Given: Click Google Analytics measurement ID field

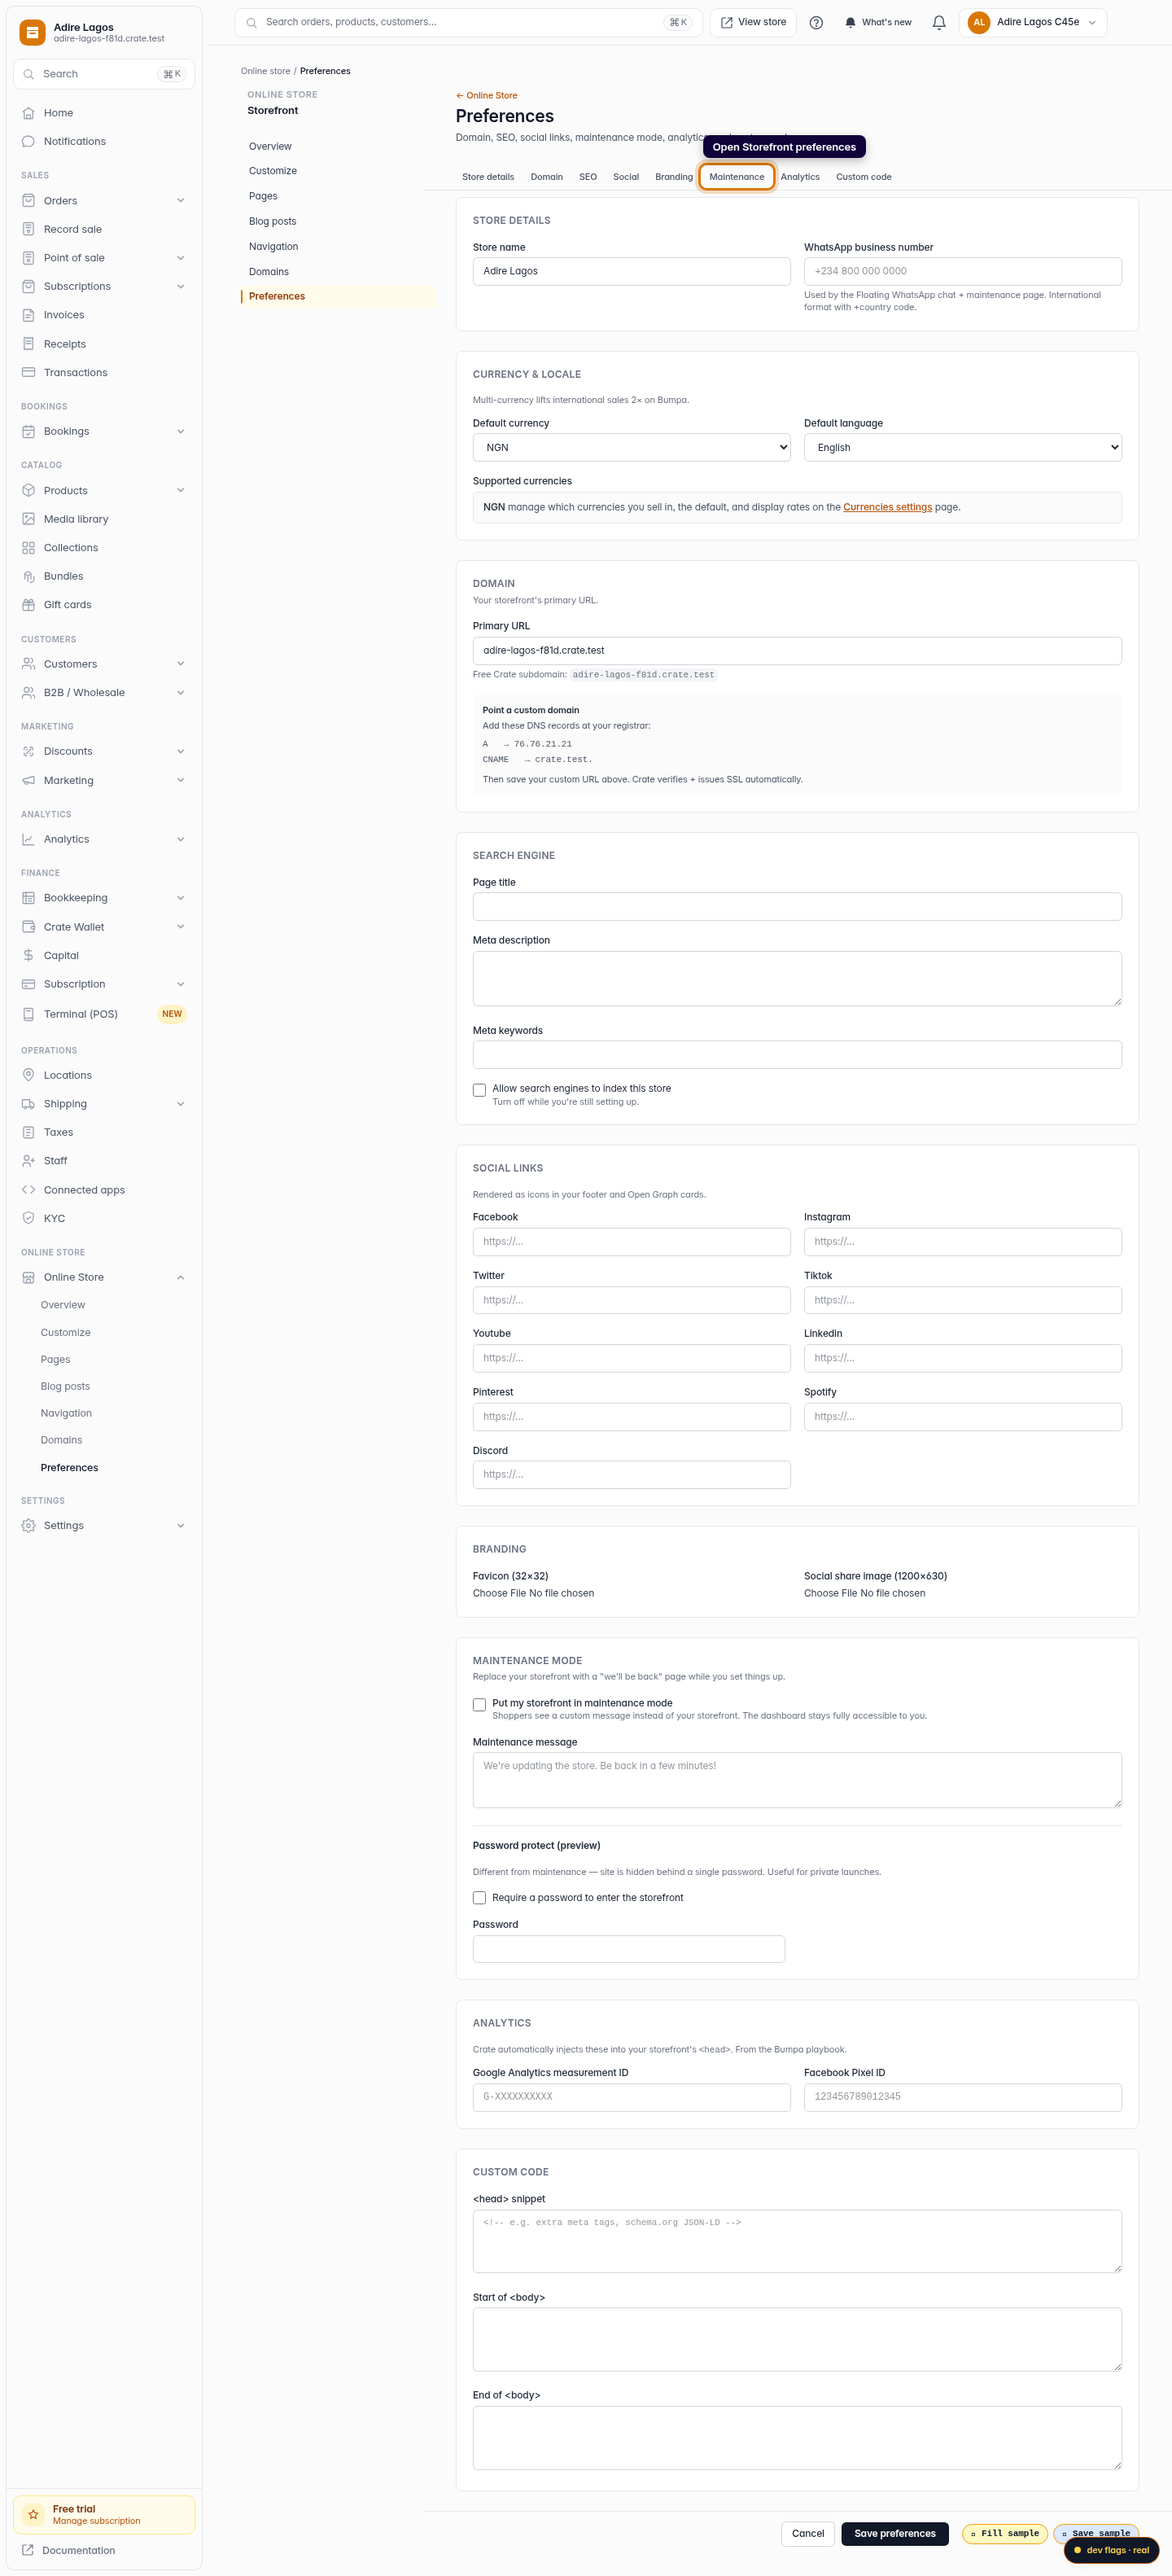Looking at the screenshot, I should pyautogui.click(x=631, y=2098).
